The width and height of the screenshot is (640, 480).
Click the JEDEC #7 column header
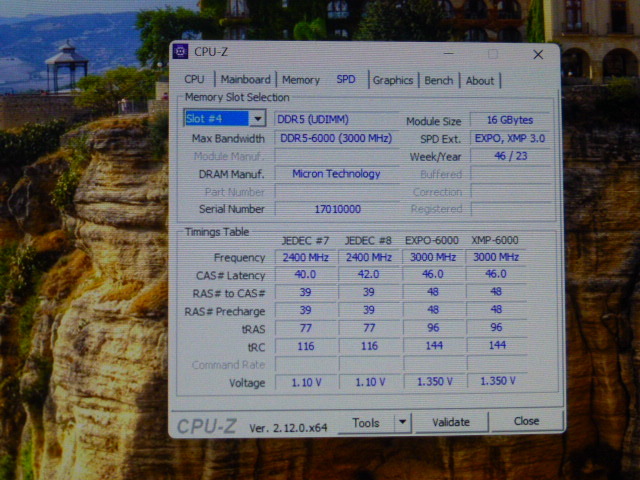point(305,241)
